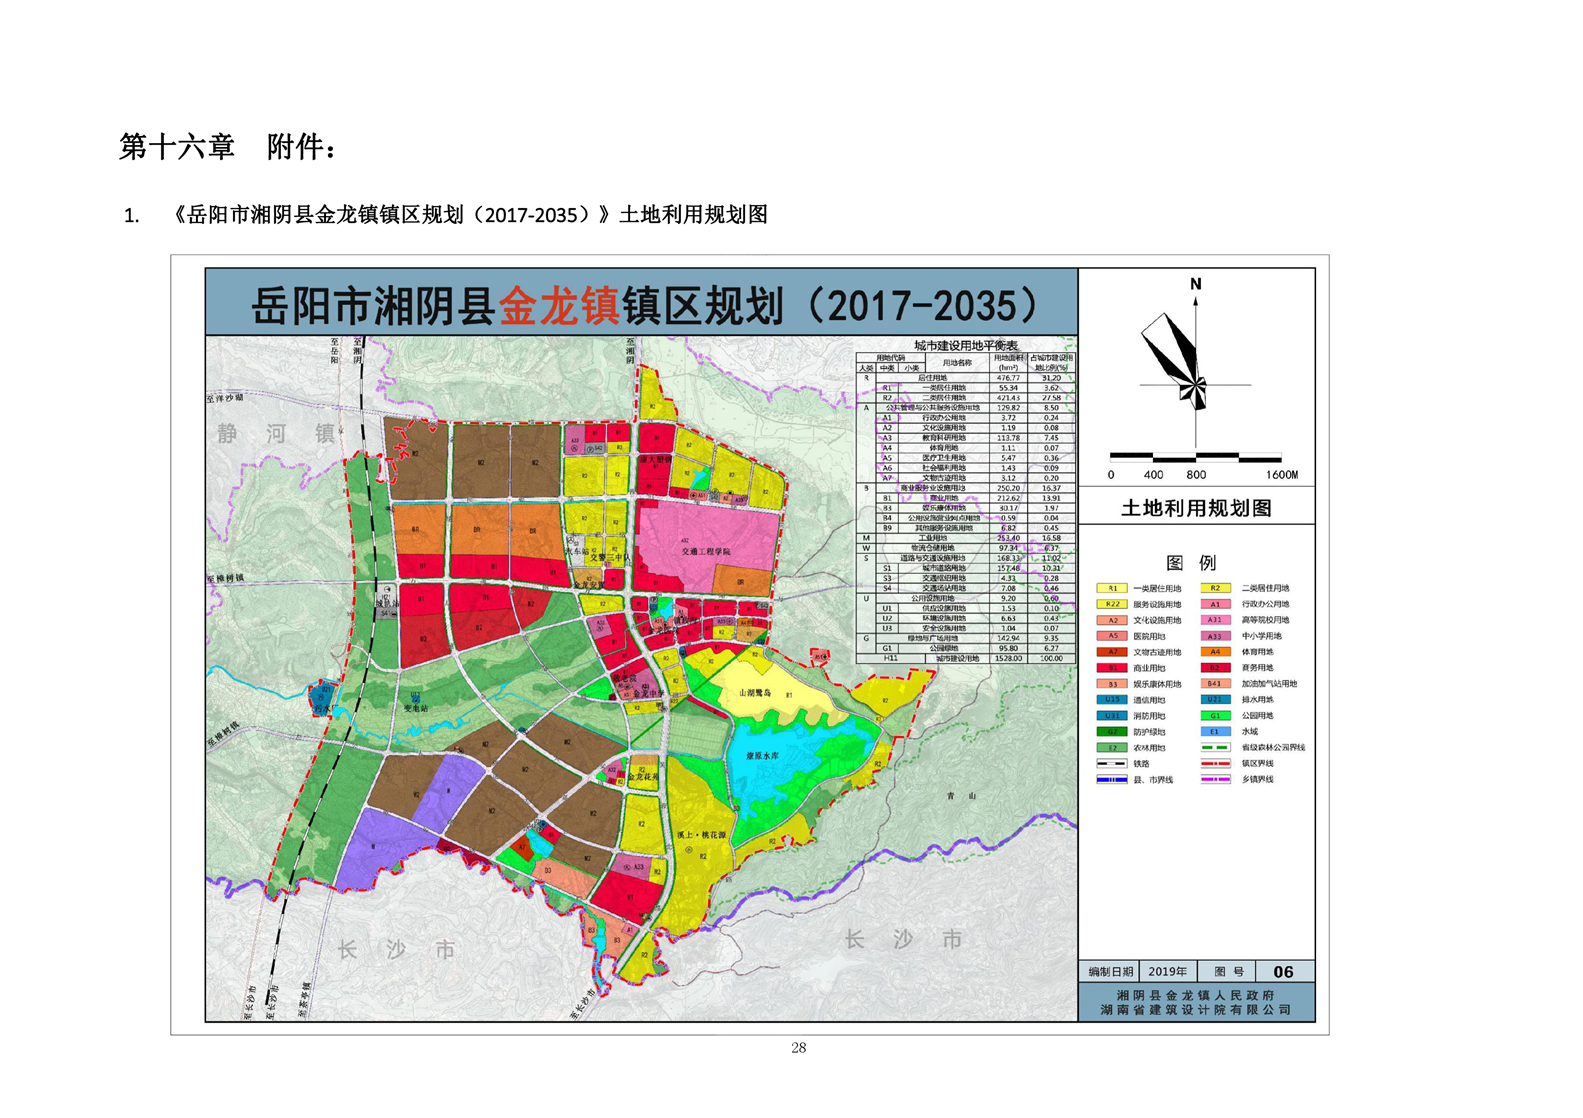Click the 城市建设用地平衡表 table title

tap(965, 345)
